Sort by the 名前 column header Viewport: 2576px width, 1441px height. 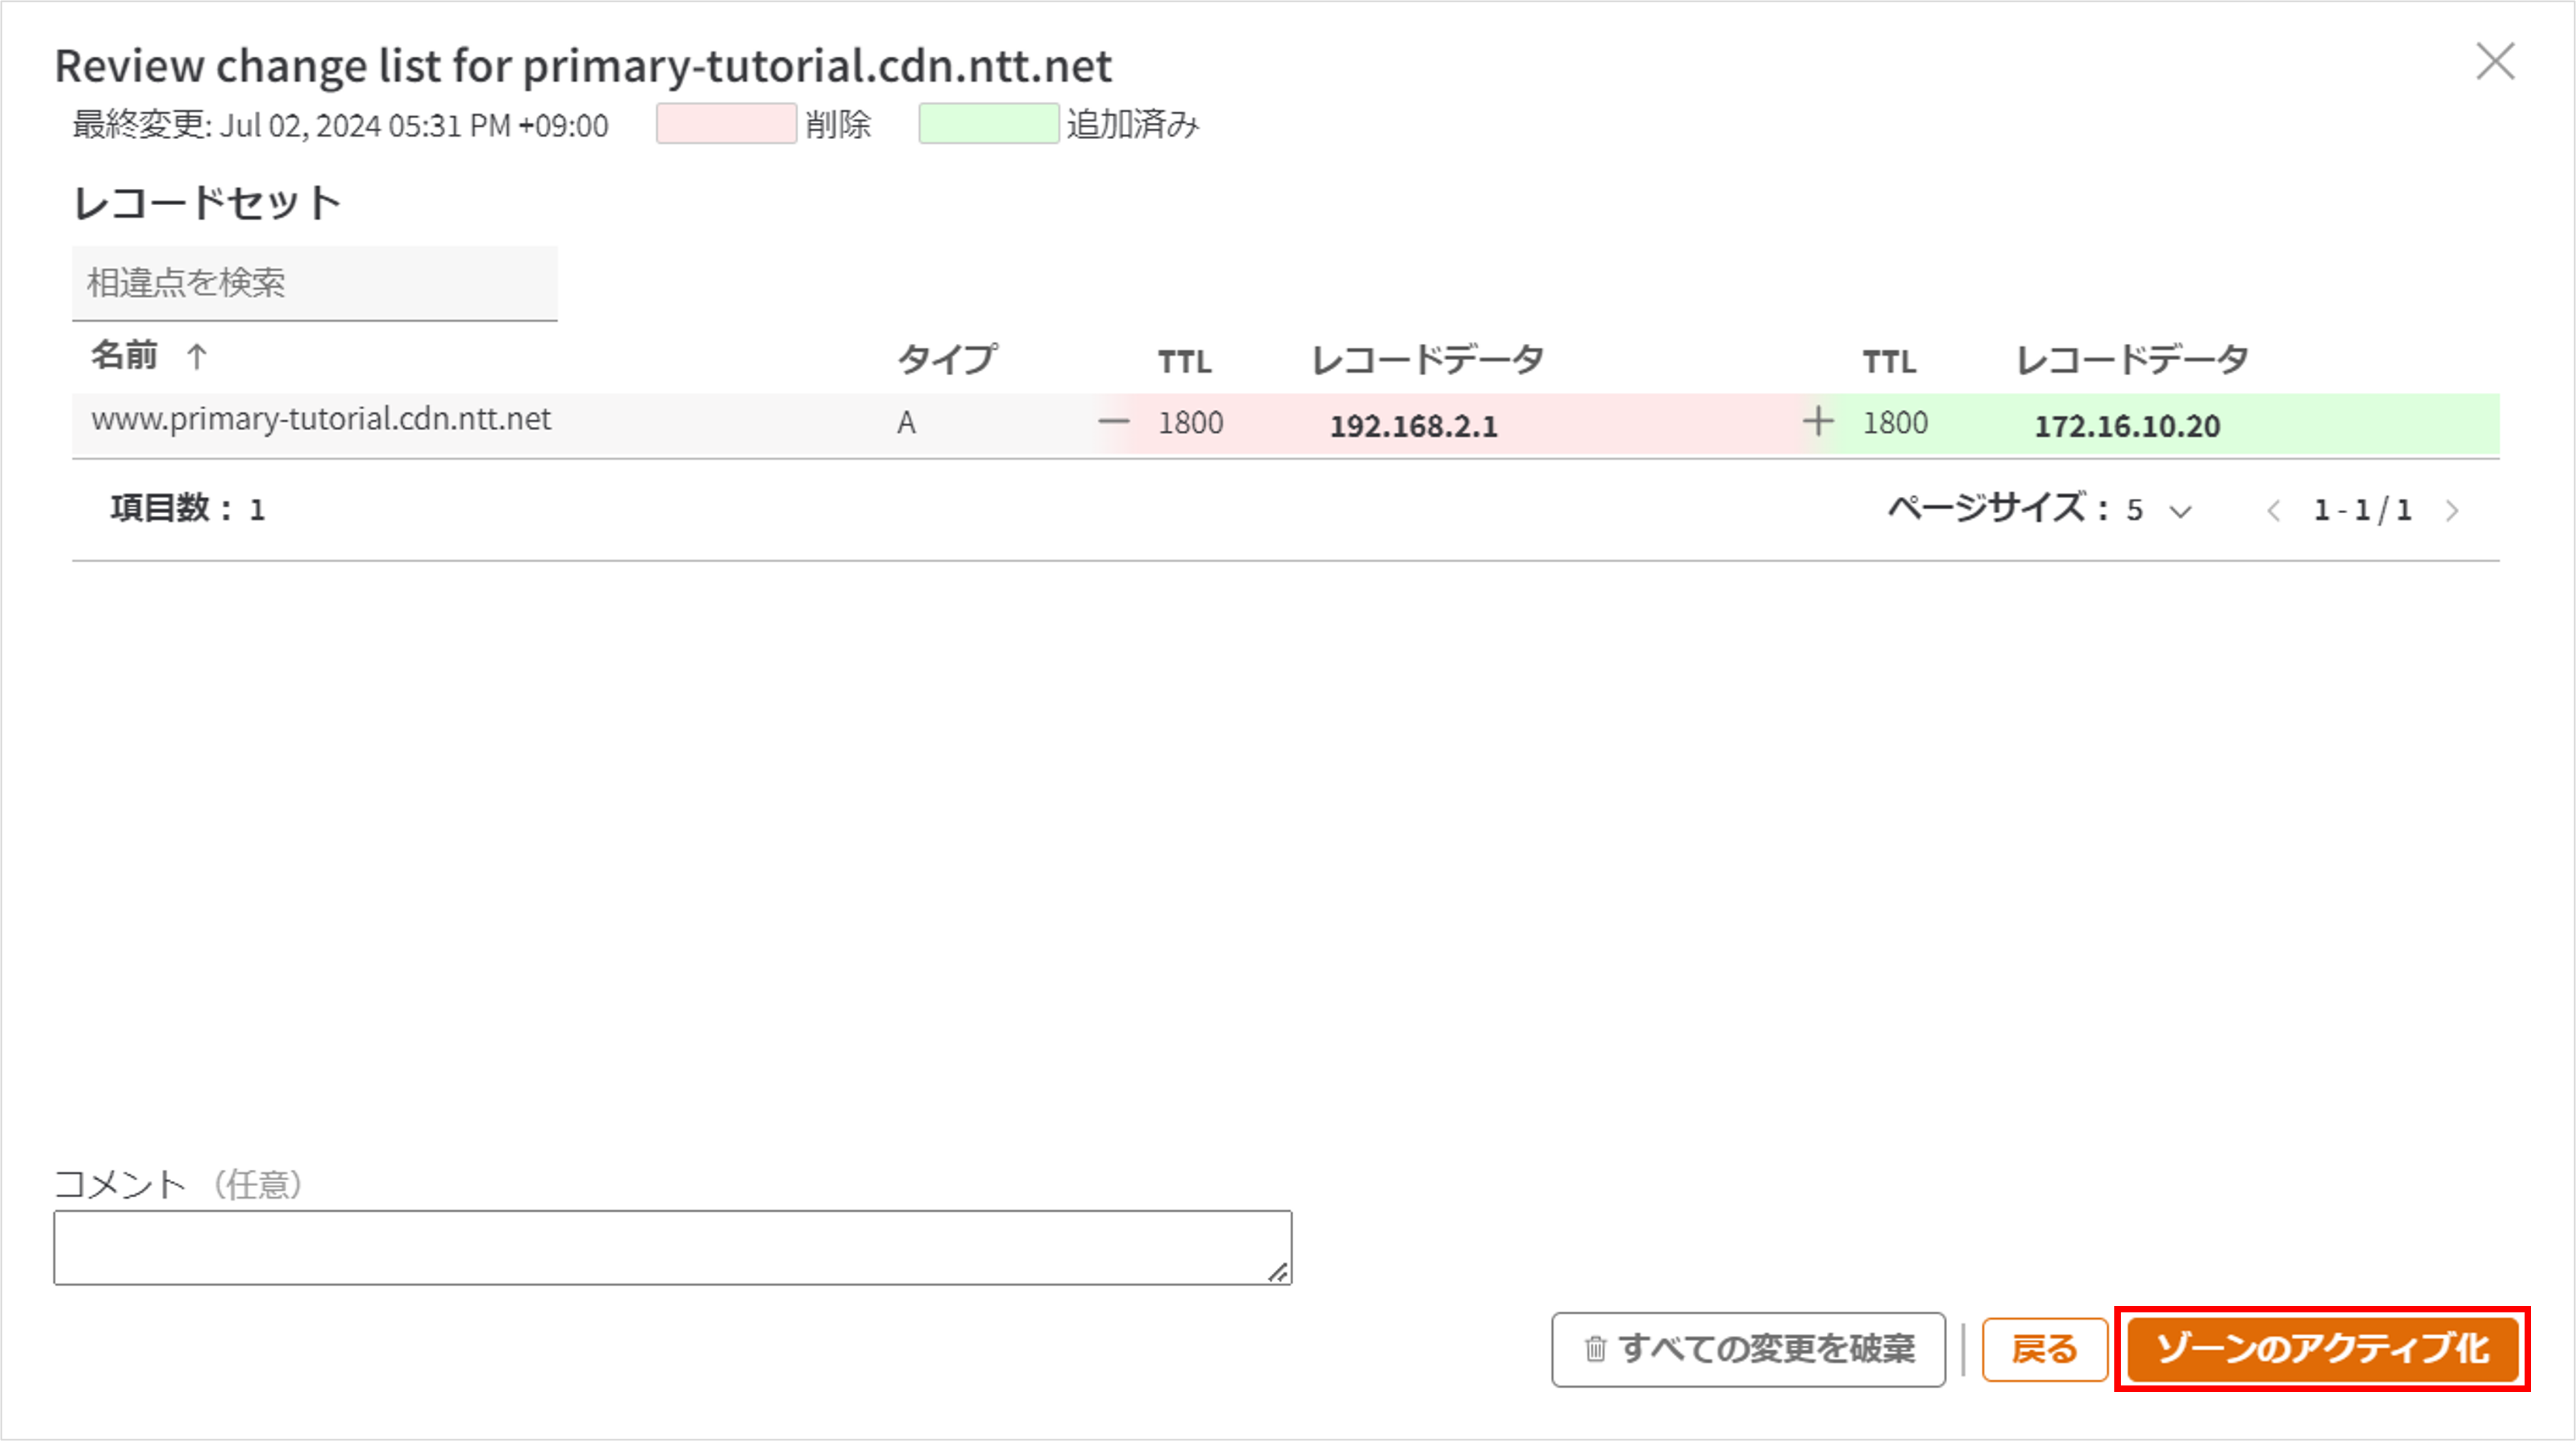tap(125, 355)
